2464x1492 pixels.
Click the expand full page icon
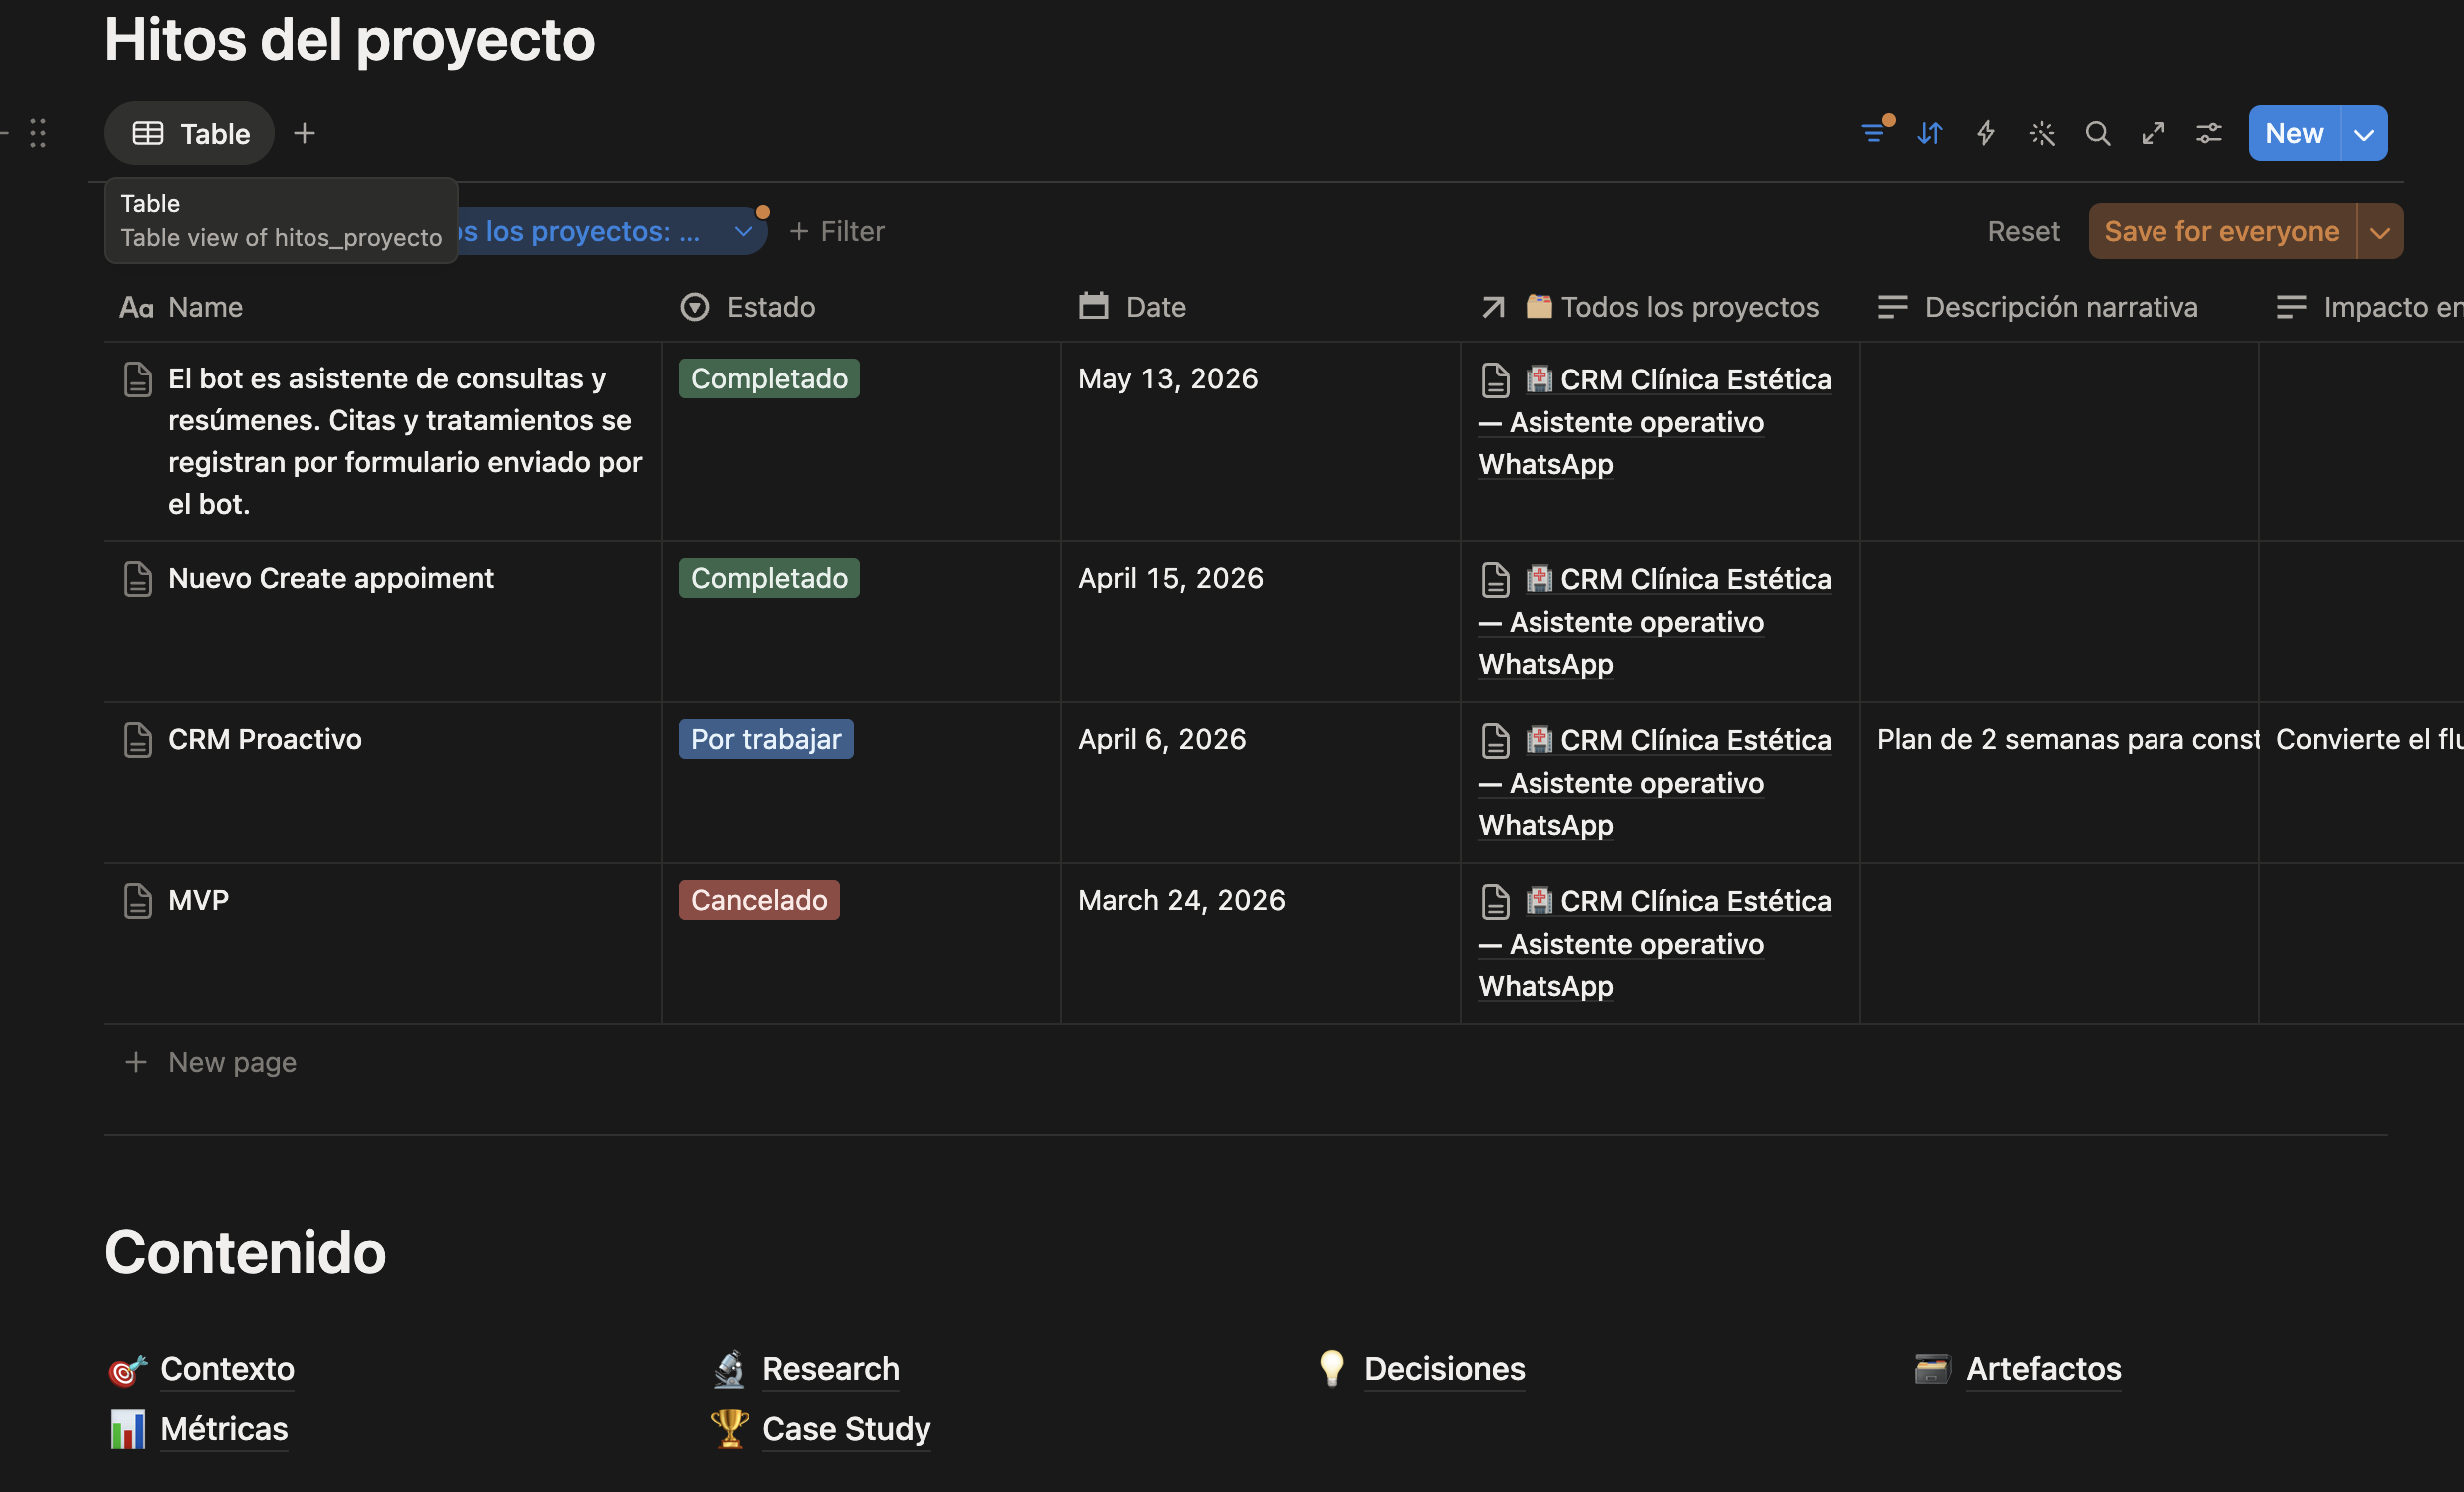[x=2153, y=133]
